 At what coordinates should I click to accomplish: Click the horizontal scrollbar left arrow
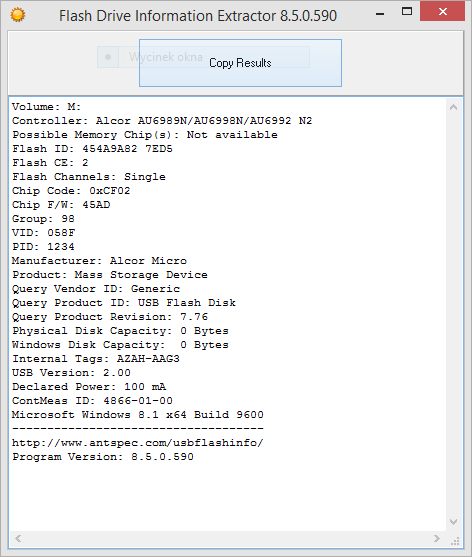(18, 539)
